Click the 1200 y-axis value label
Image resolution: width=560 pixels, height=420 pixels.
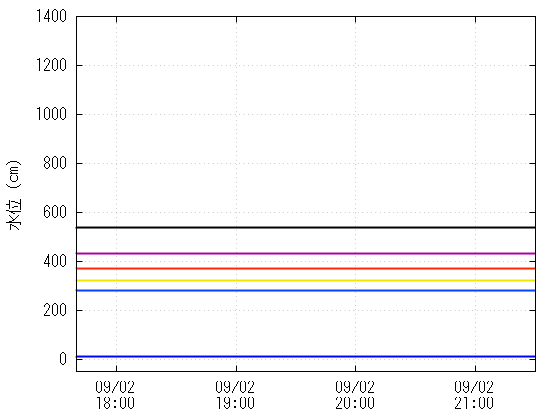51,65
